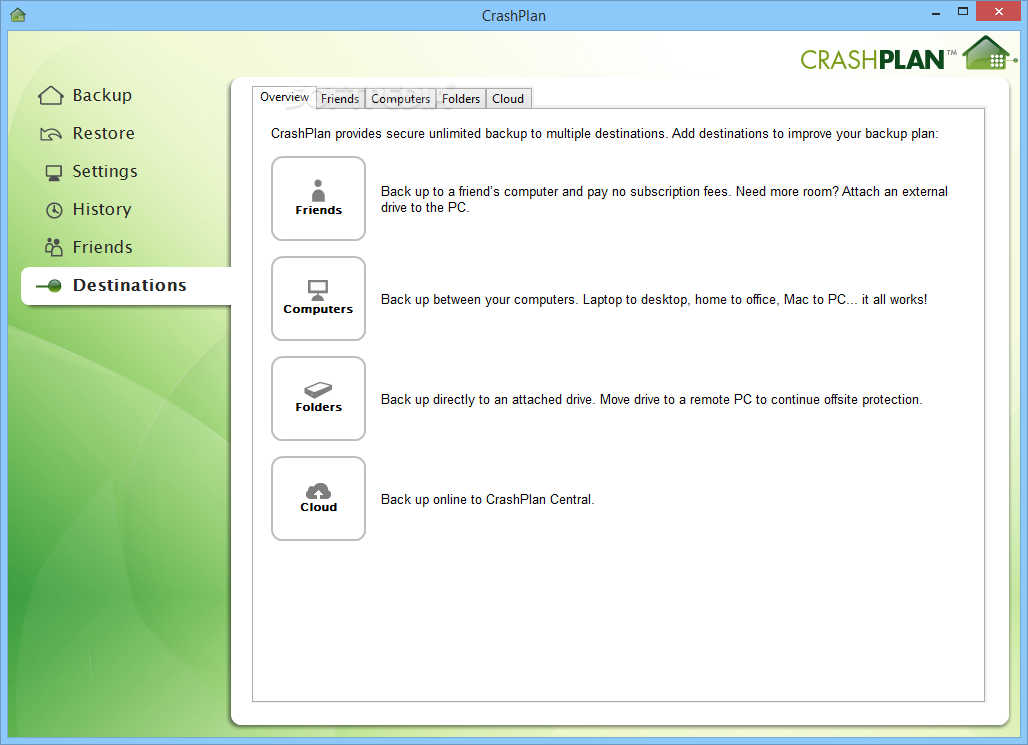Image resolution: width=1028 pixels, height=745 pixels.
Task: Click the Friends tile label
Action: (319, 211)
